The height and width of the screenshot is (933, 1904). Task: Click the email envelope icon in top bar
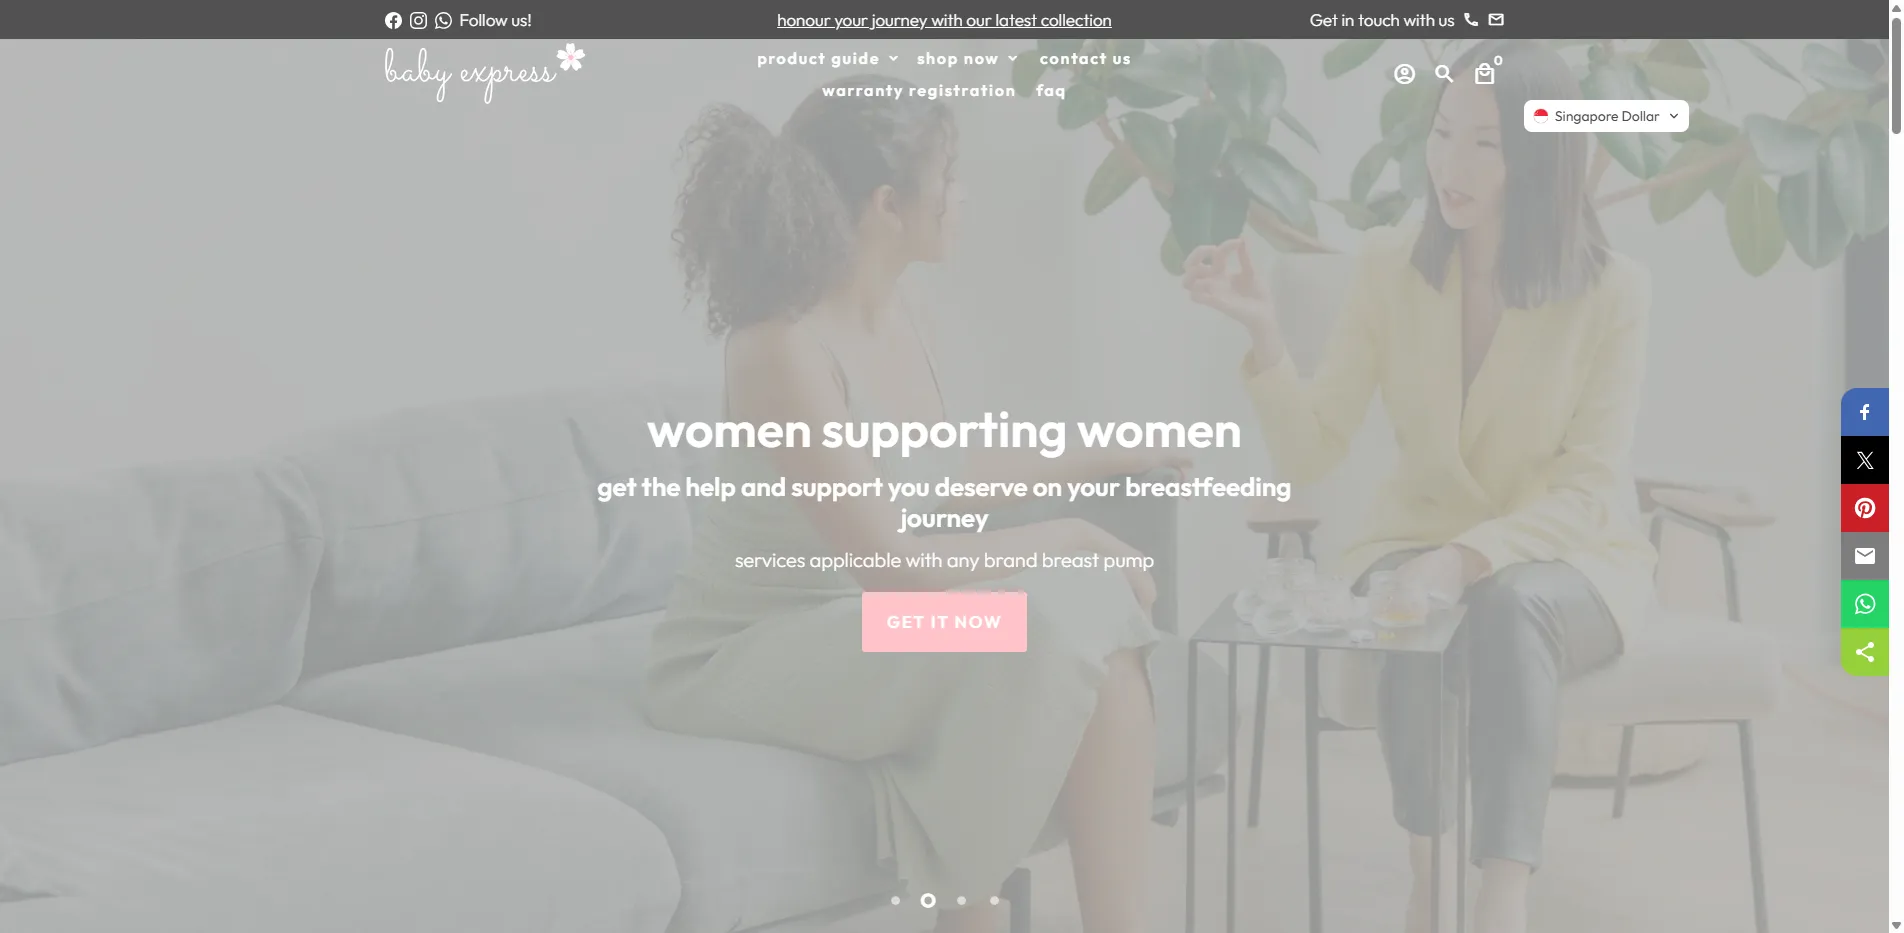pos(1496,20)
